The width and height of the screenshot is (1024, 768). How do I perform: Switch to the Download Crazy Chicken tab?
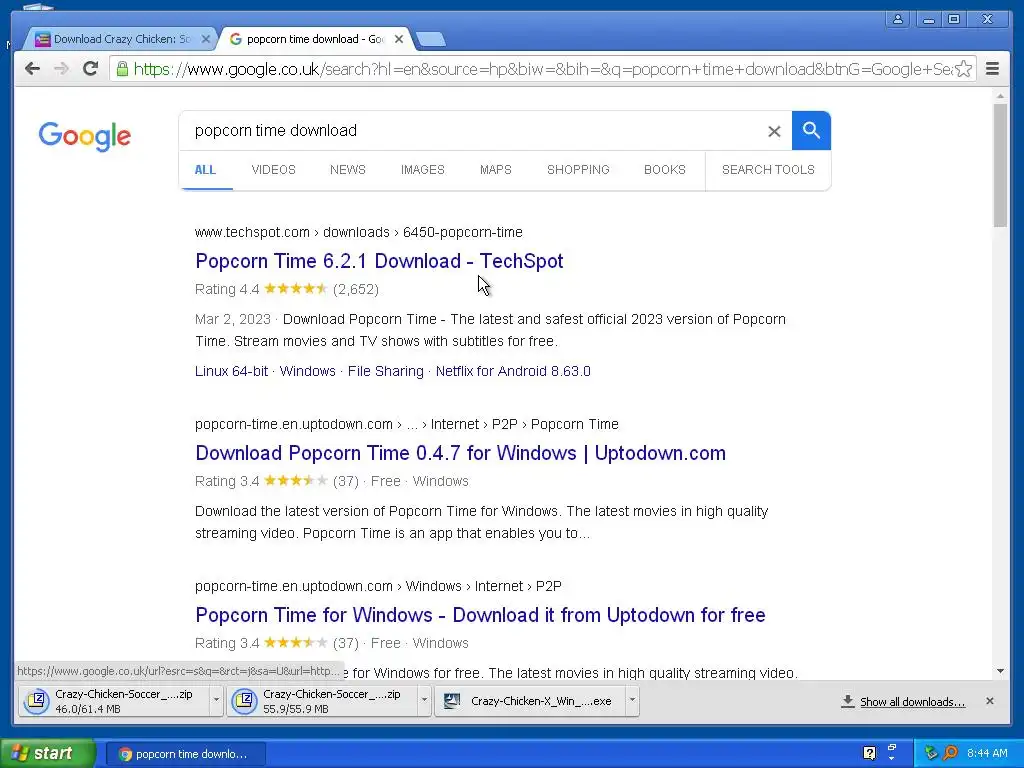(121, 39)
